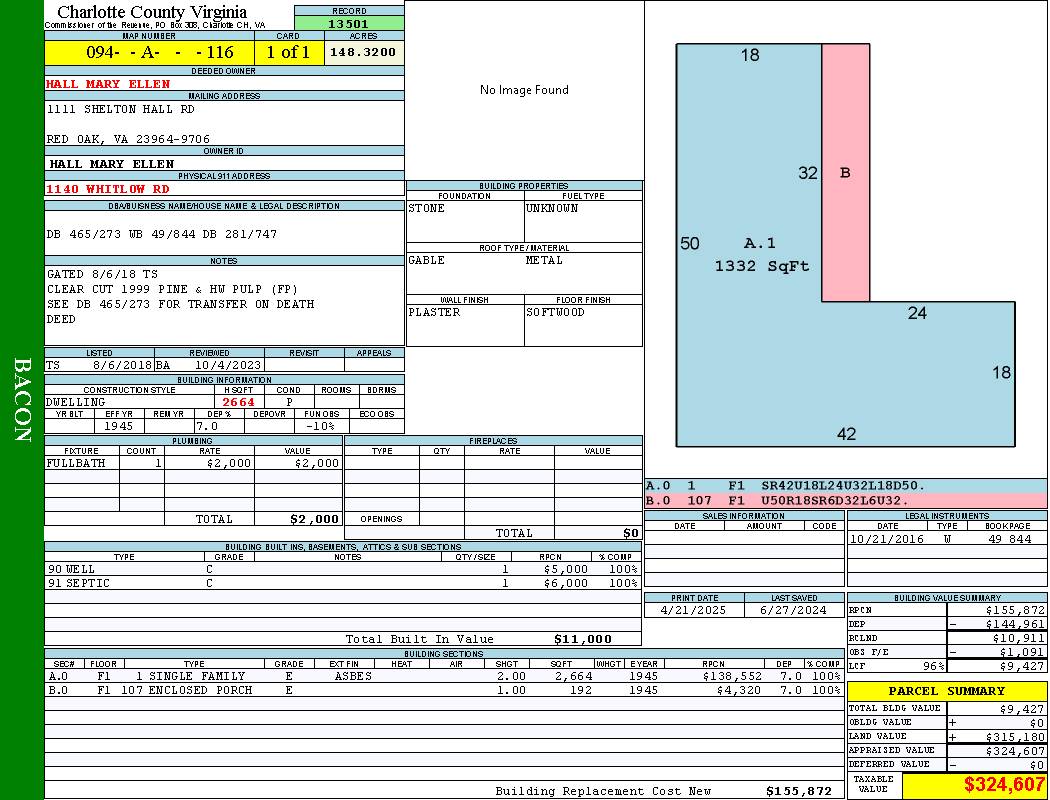Click the 91 SEPTIC built-in row
Viewport: 1050px width, 800px height.
(x=340, y=584)
